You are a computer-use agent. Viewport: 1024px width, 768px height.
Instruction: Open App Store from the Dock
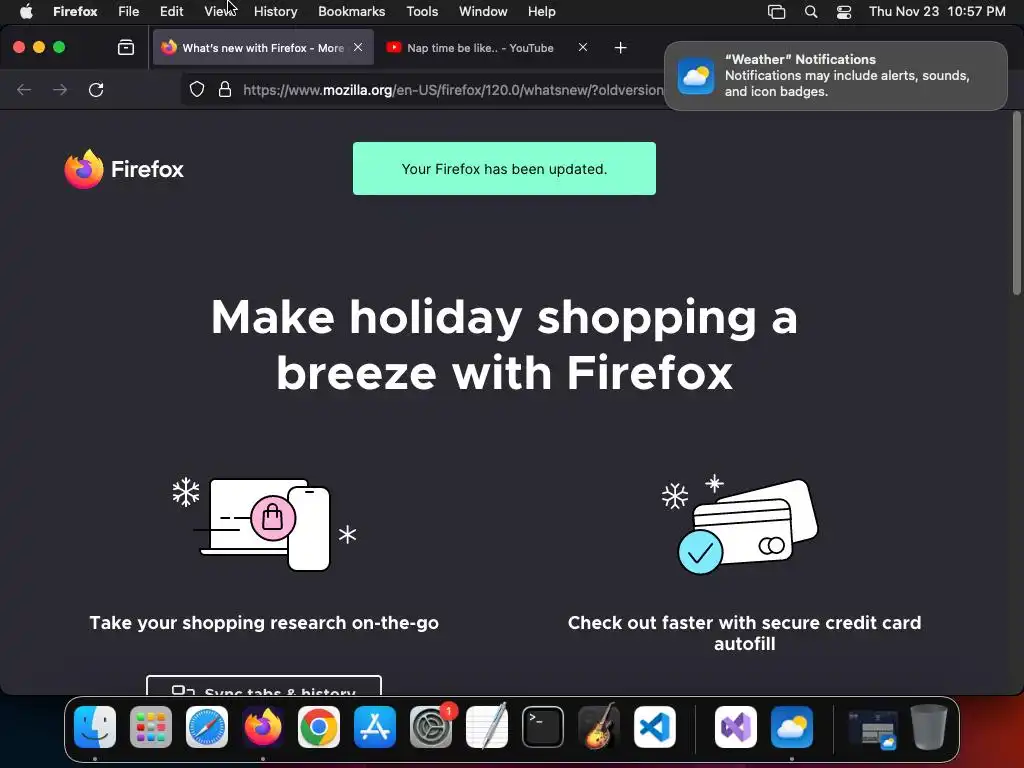click(x=375, y=727)
